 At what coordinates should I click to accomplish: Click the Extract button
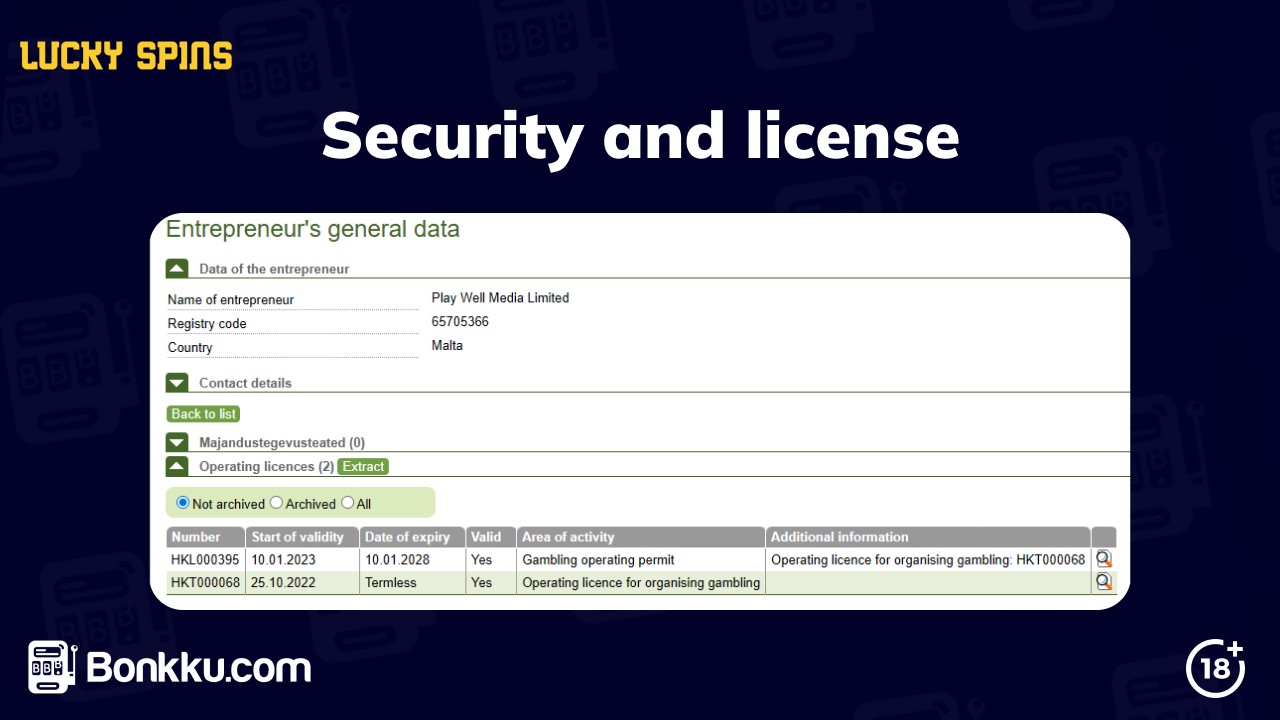click(363, 466)
